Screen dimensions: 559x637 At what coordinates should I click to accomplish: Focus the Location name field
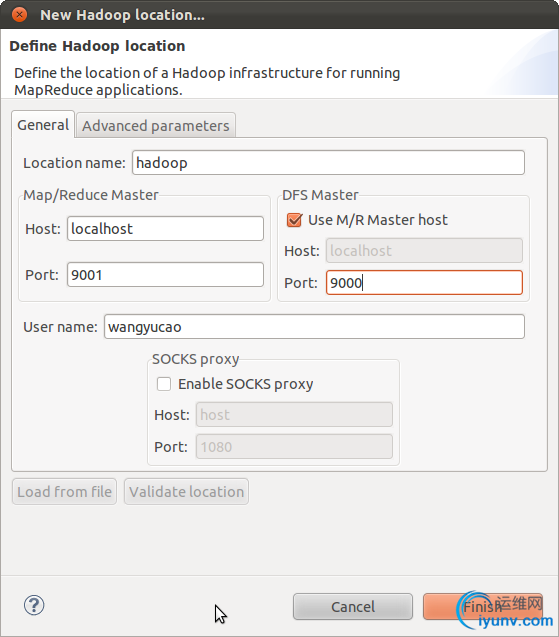click(328, 163)
